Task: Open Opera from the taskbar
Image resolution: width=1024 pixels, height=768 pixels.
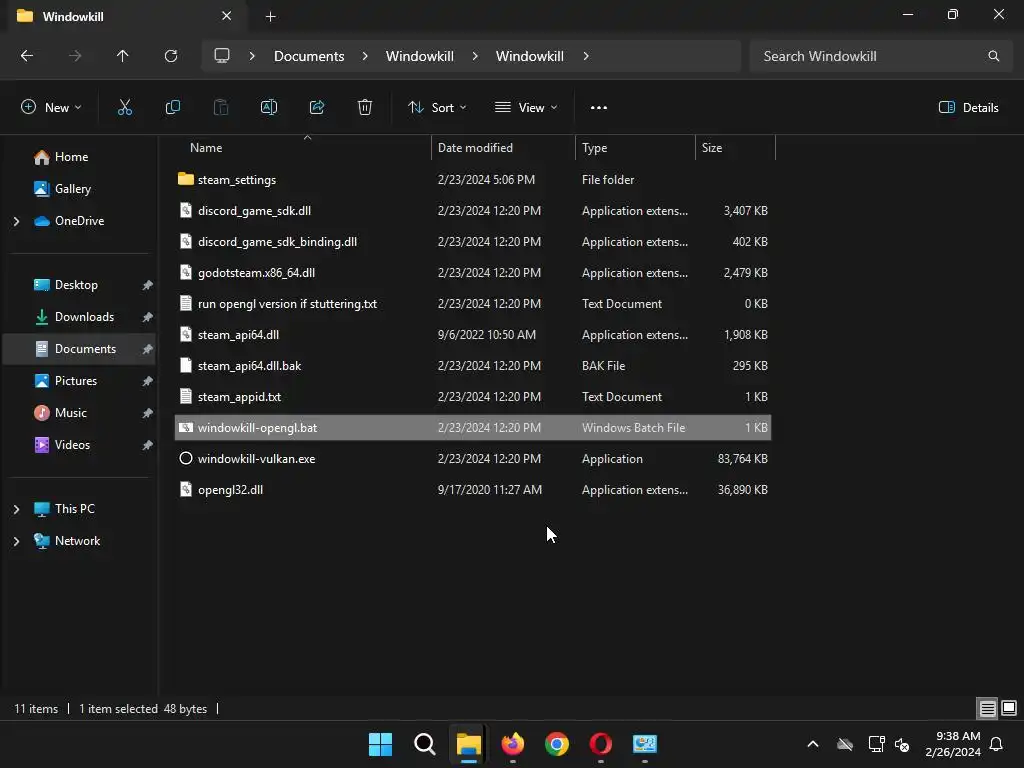Action: pos(601,744)
